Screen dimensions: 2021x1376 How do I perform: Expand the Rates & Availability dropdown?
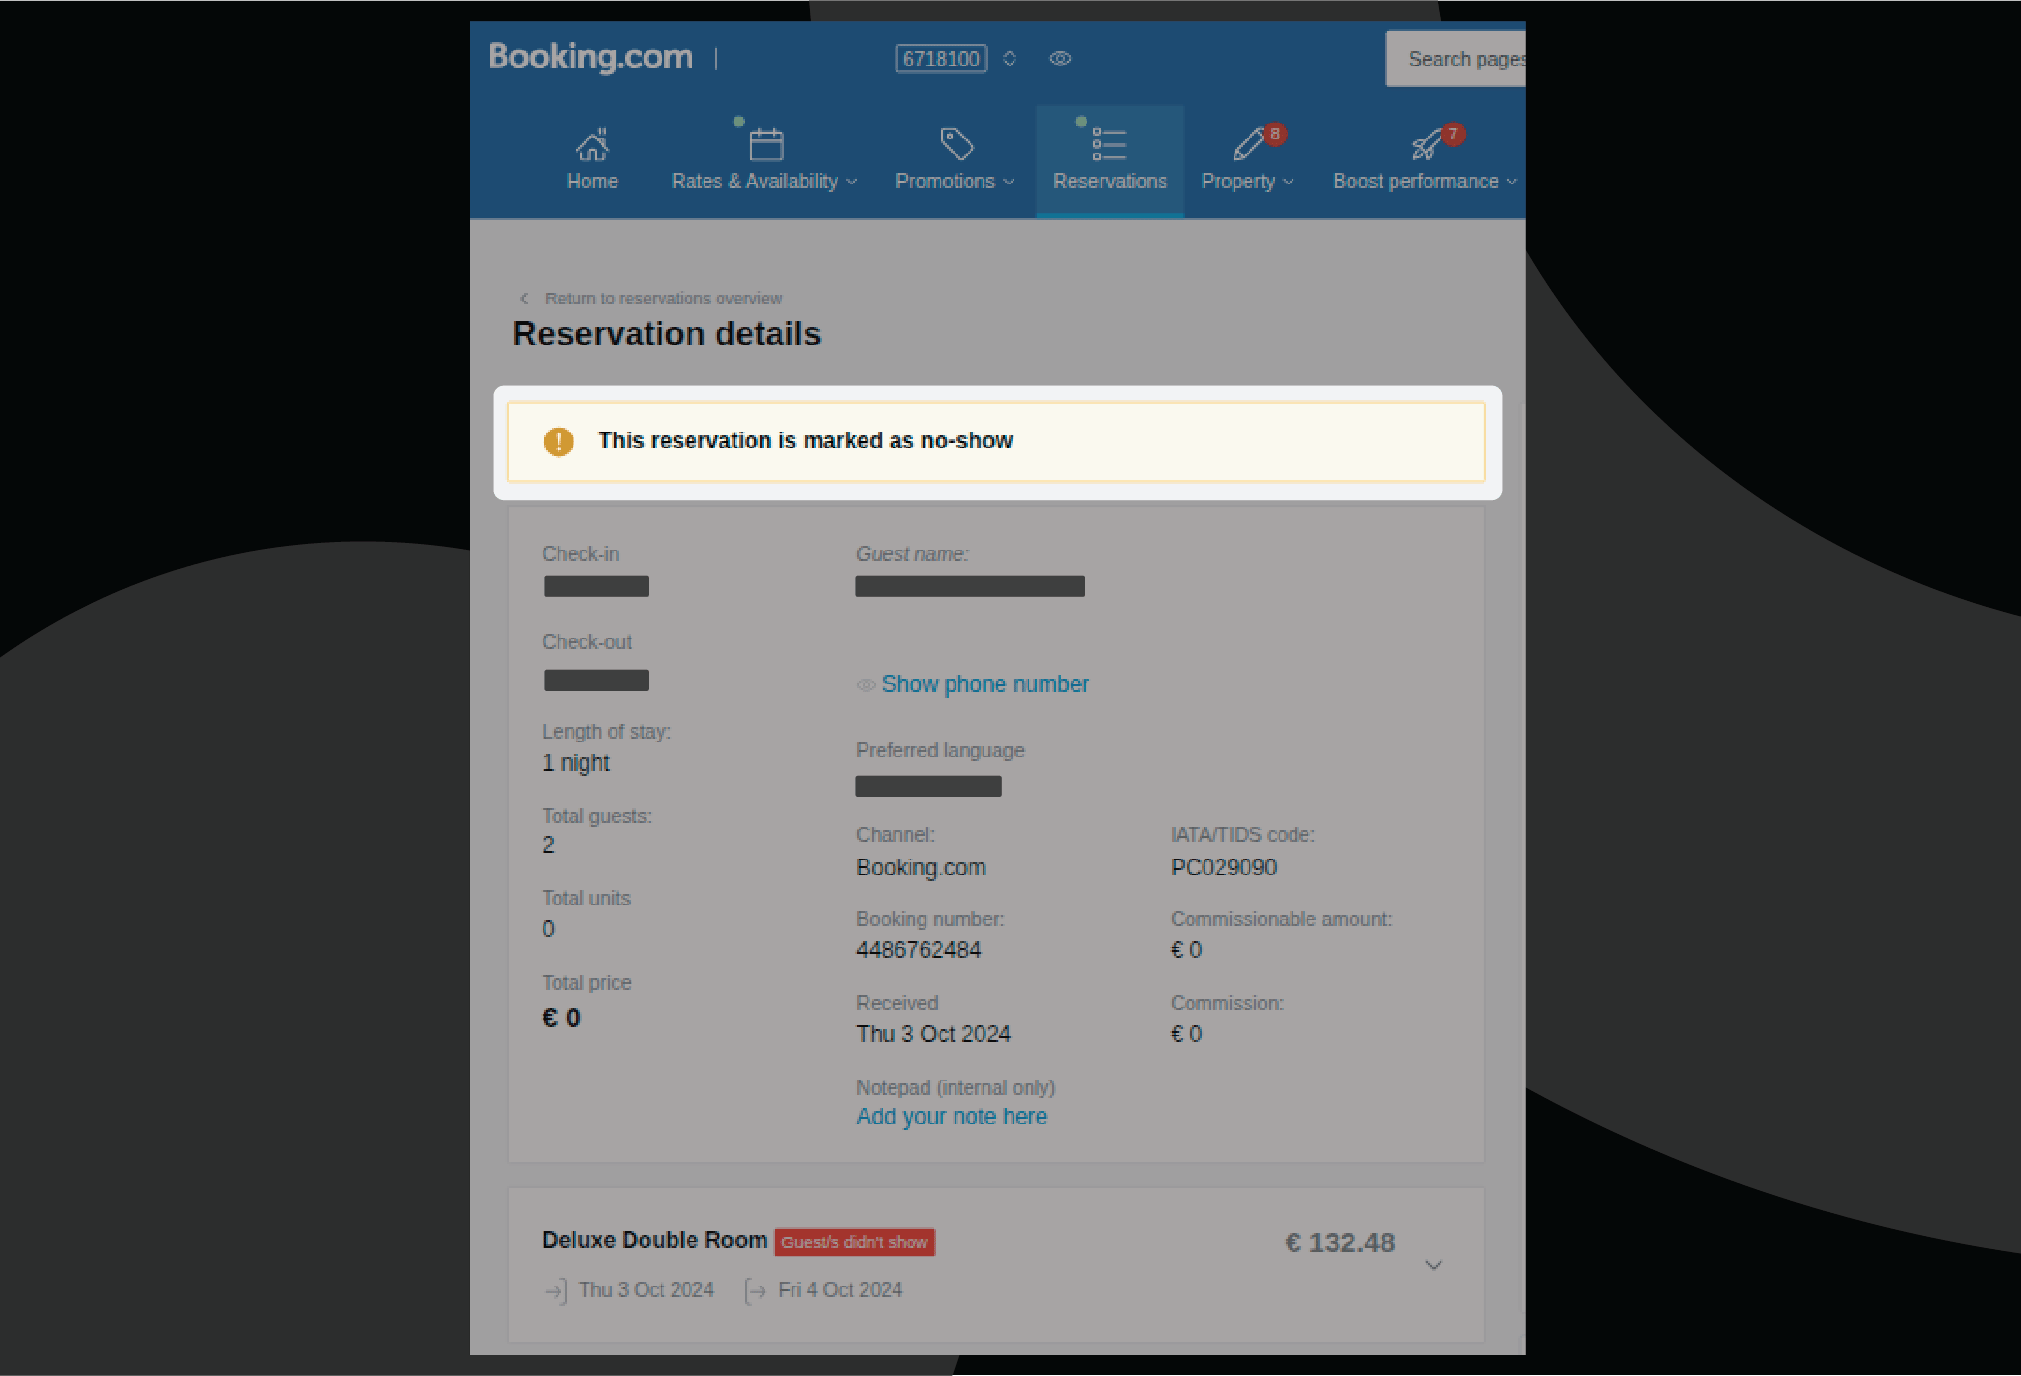pyautogui.click(x=852, y=182)
